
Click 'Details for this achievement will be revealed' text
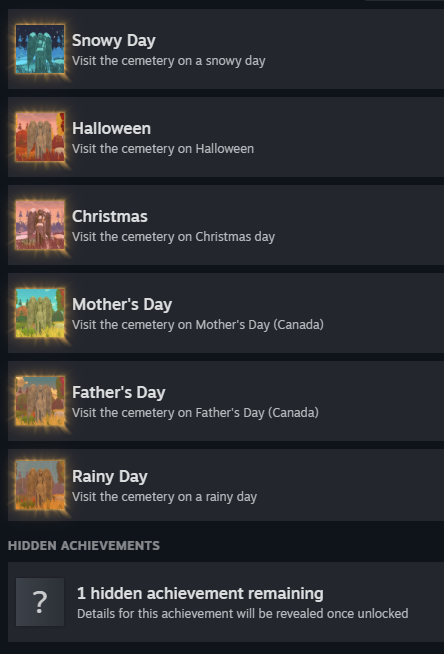click(x=243, y=614)
